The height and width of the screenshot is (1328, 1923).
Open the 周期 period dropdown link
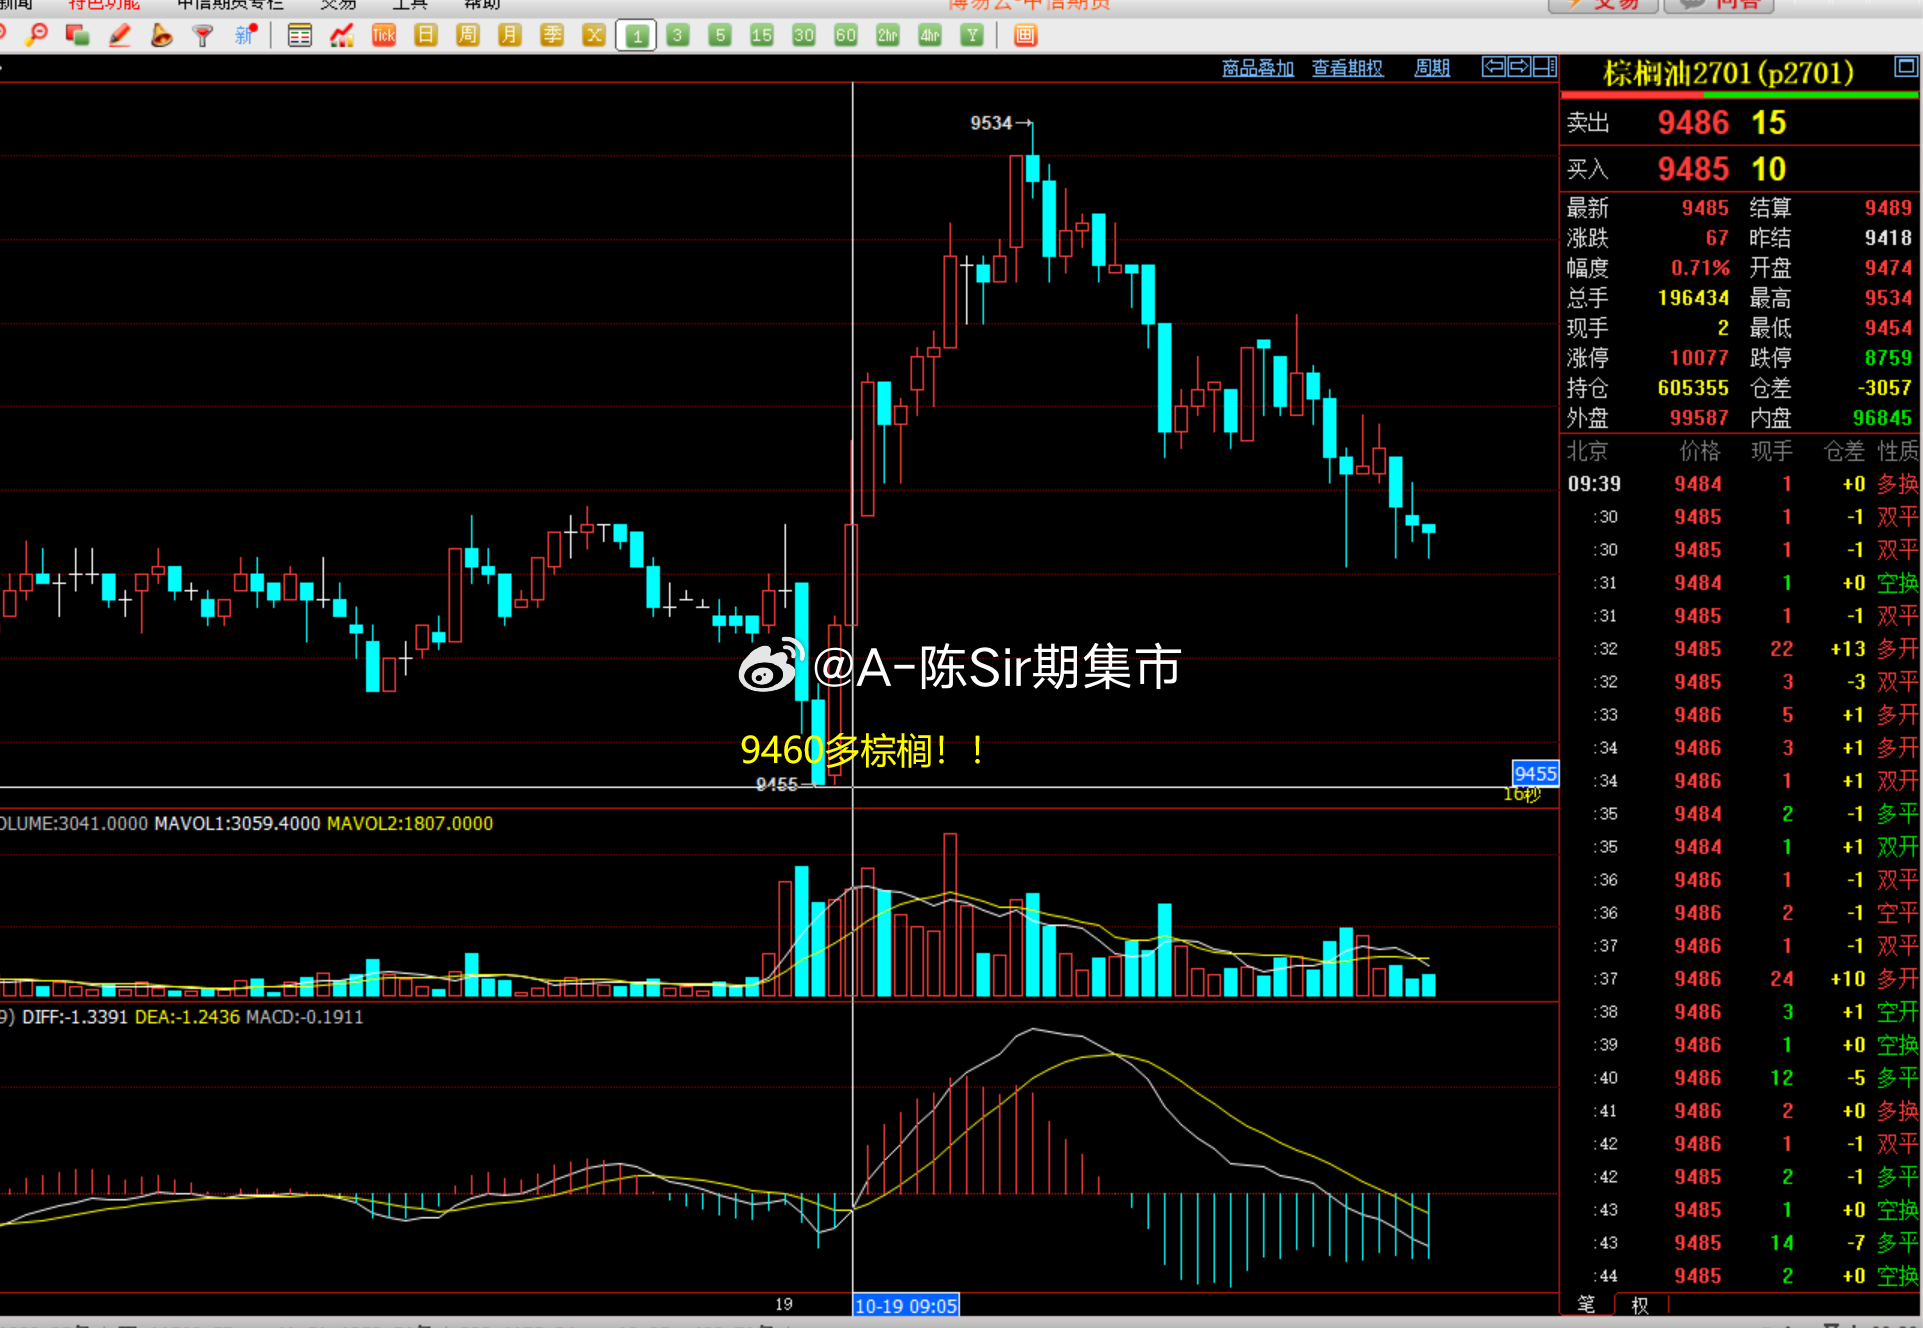pyautogui.click(x=1432, y=68)
